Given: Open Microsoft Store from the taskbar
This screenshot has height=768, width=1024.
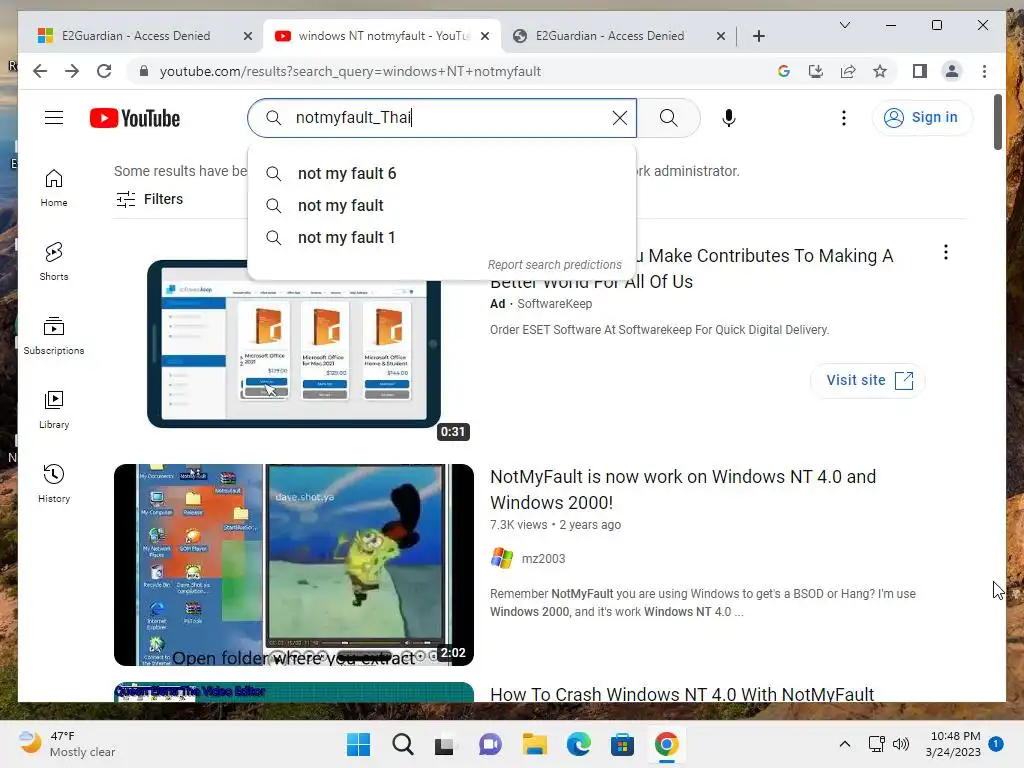Looking at the screenshot, I should click(622, 744).
